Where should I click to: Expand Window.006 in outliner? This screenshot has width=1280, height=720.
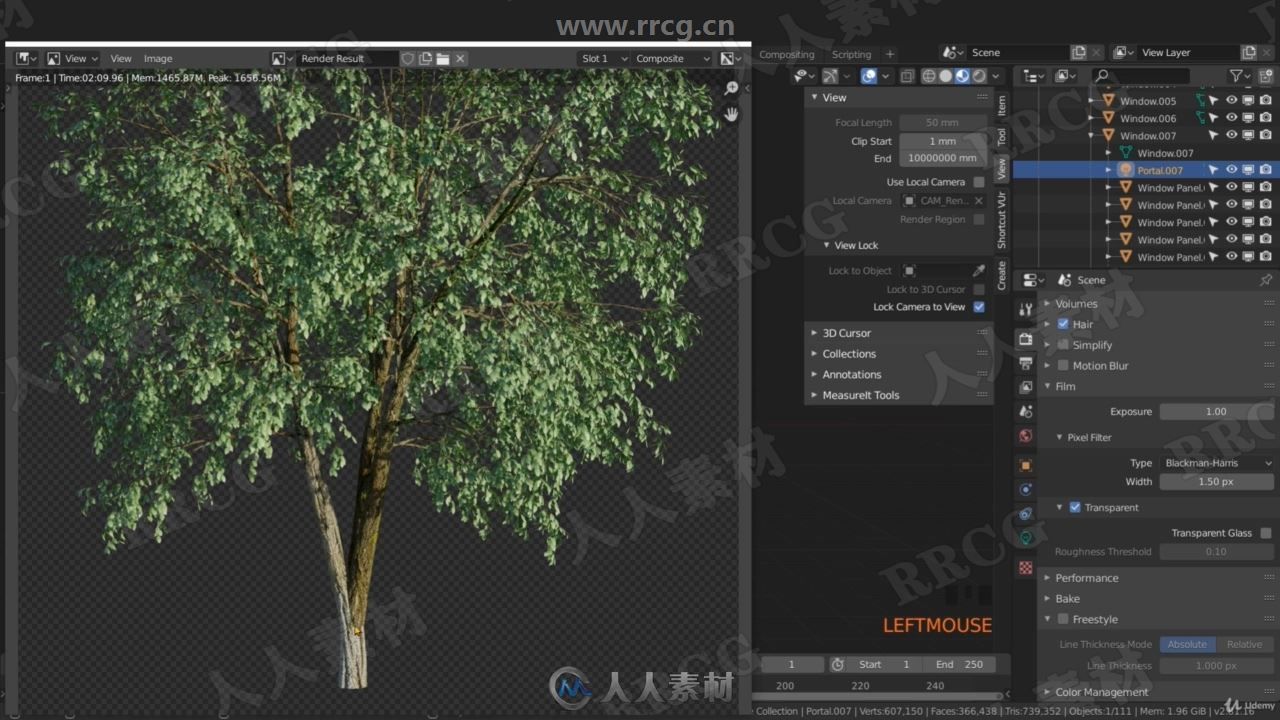[1092, 118]
